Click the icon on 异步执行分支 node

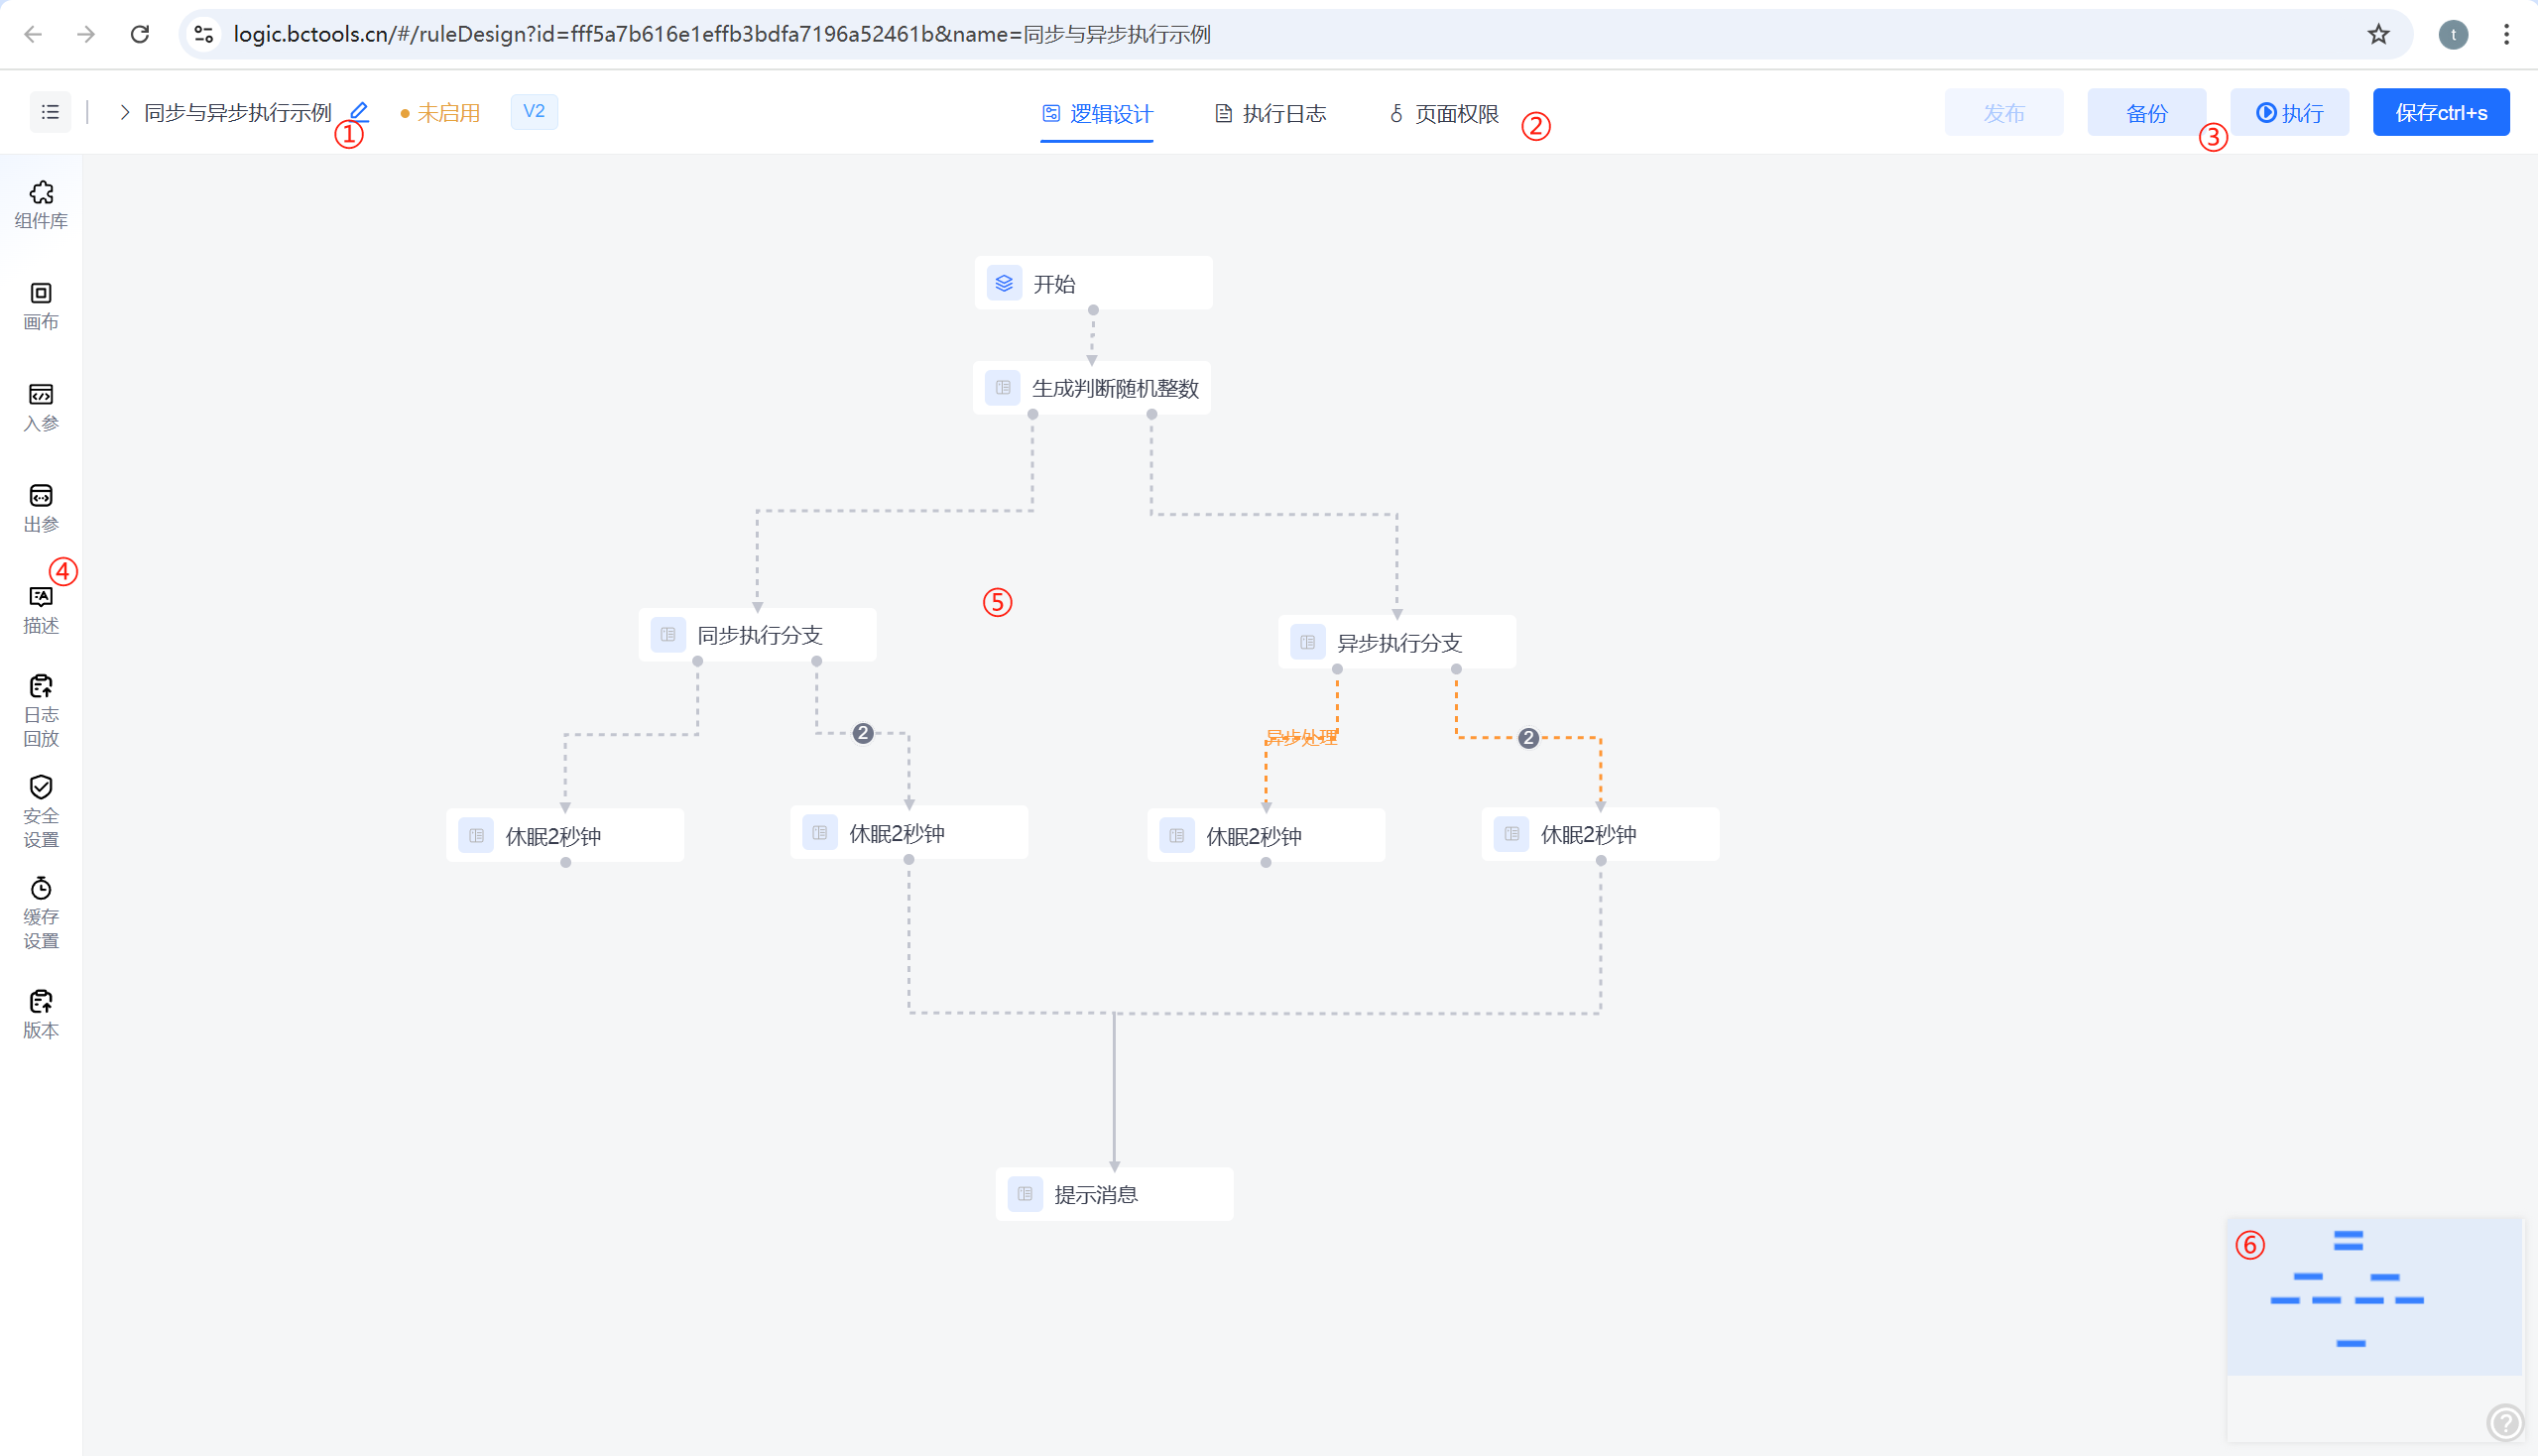tap(1307, 642)
